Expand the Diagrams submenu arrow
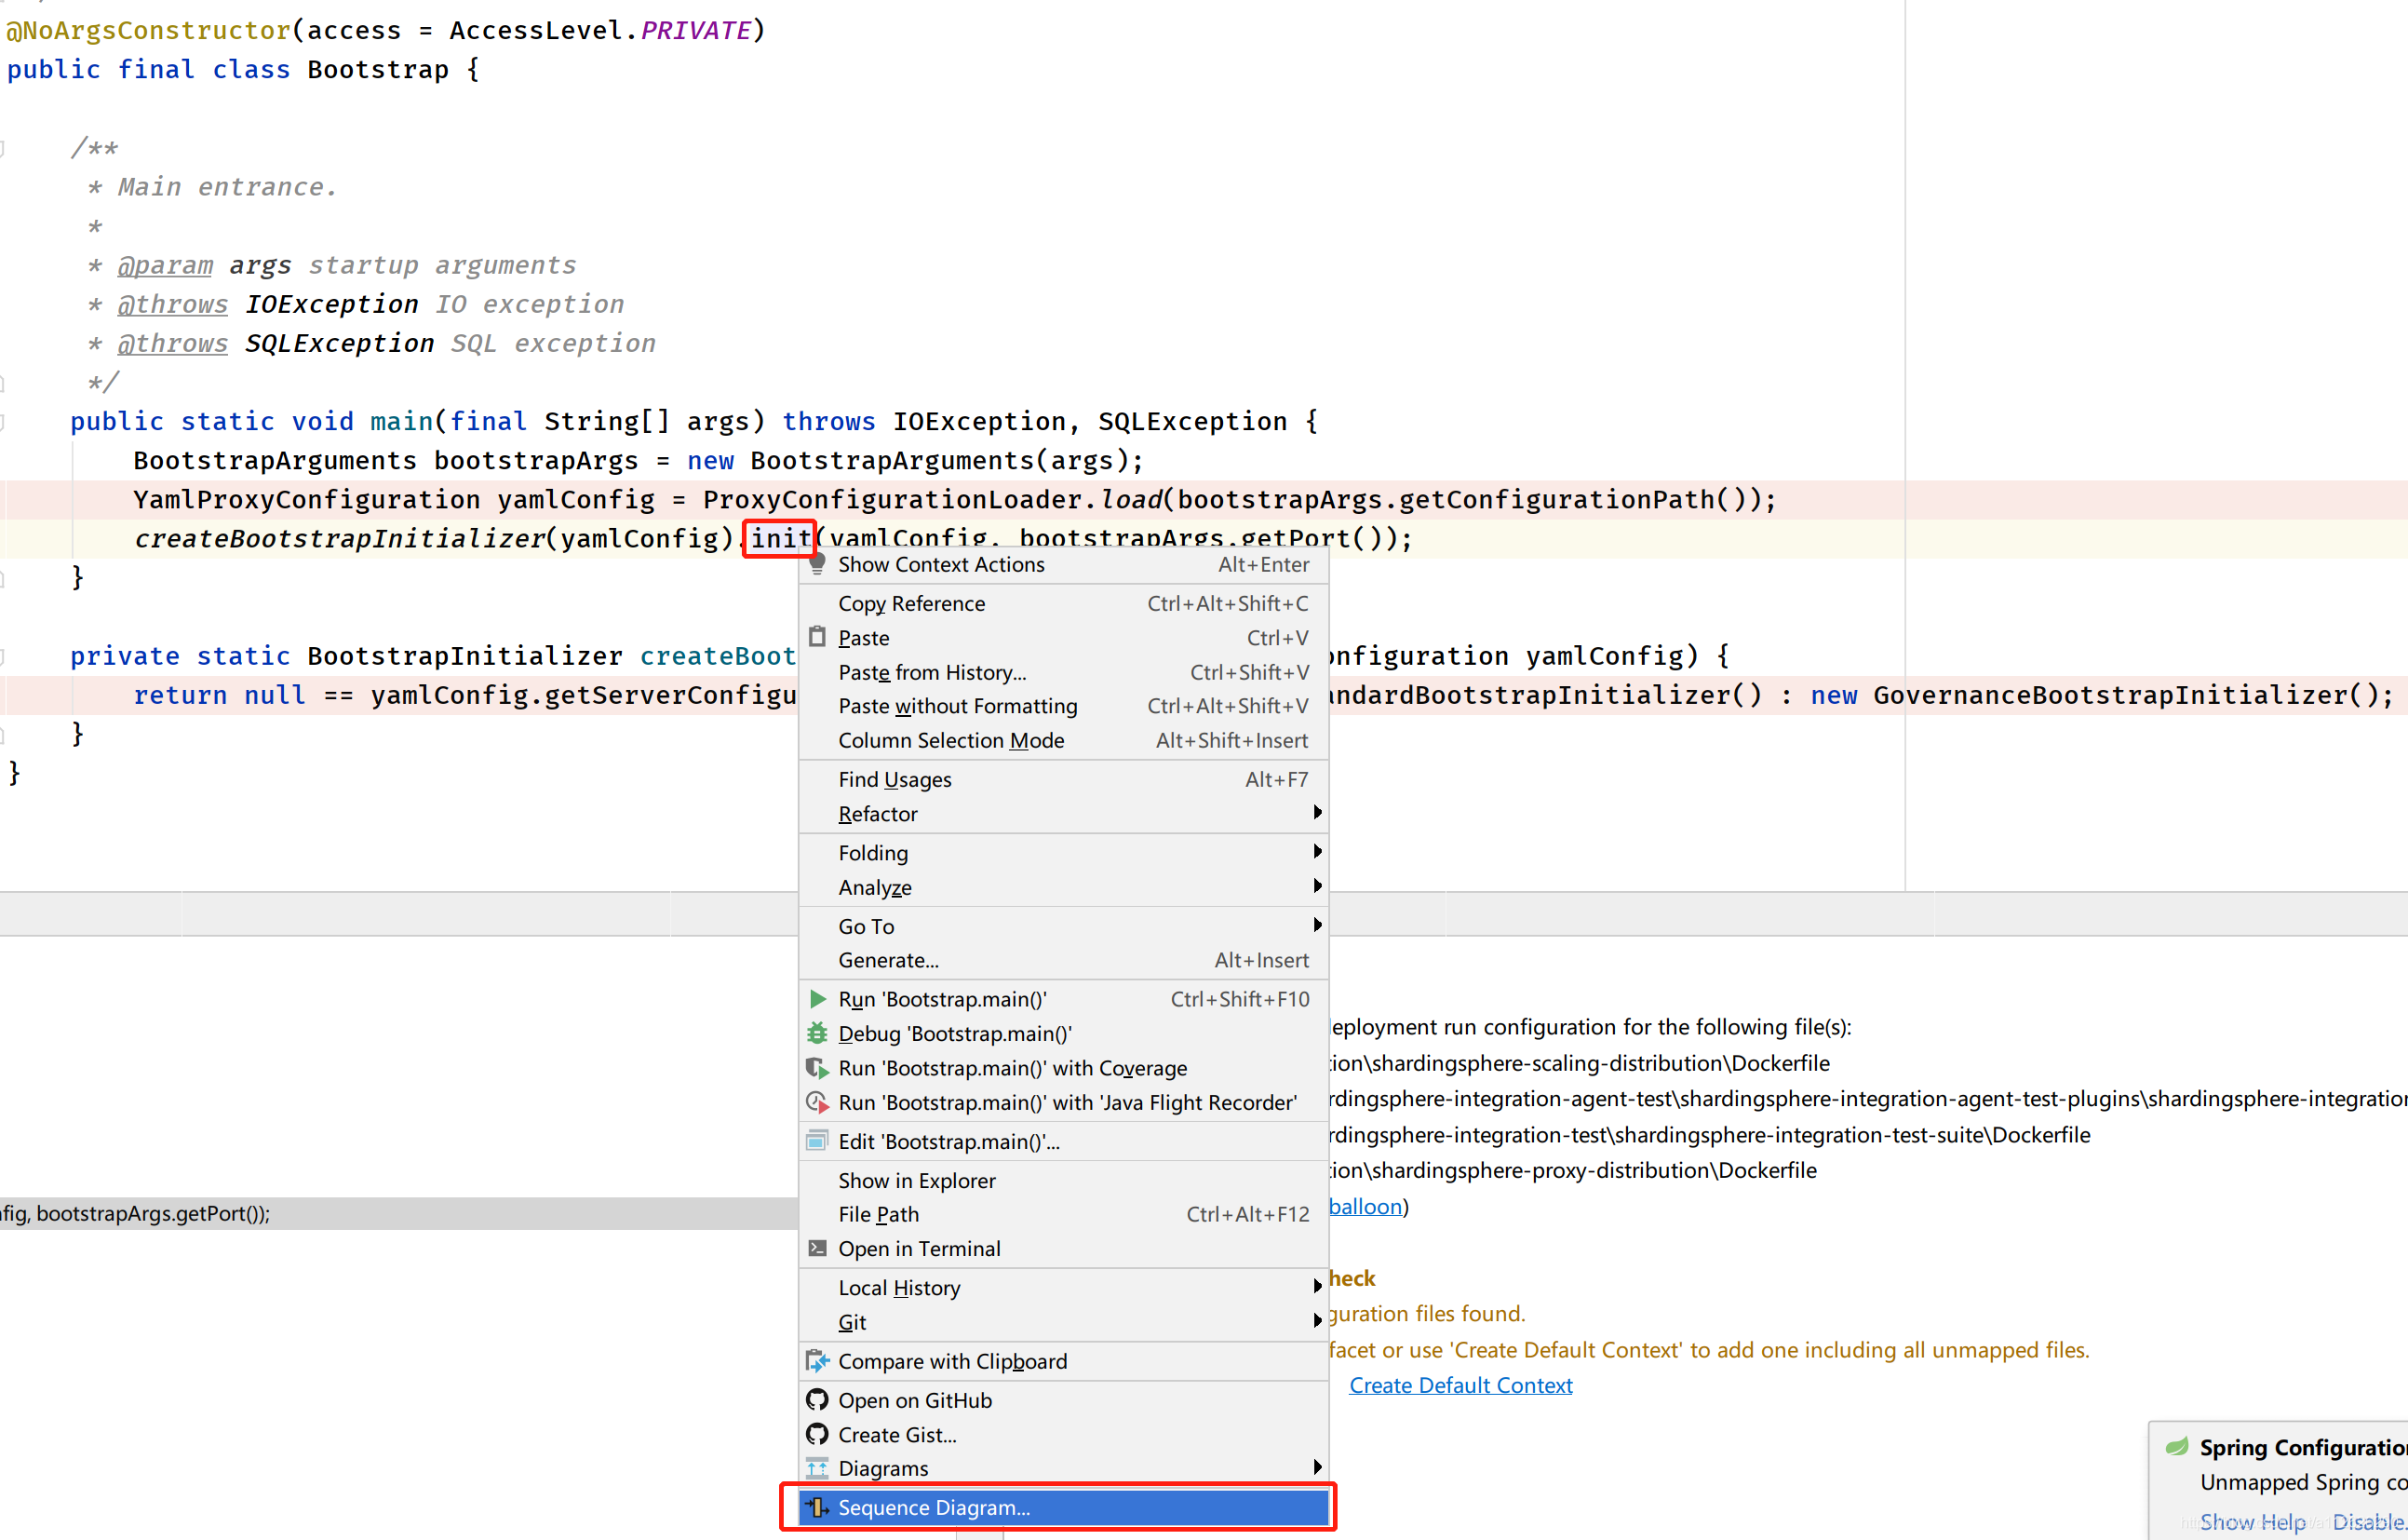The image size is (2408, 1540). (1317, 1467)
